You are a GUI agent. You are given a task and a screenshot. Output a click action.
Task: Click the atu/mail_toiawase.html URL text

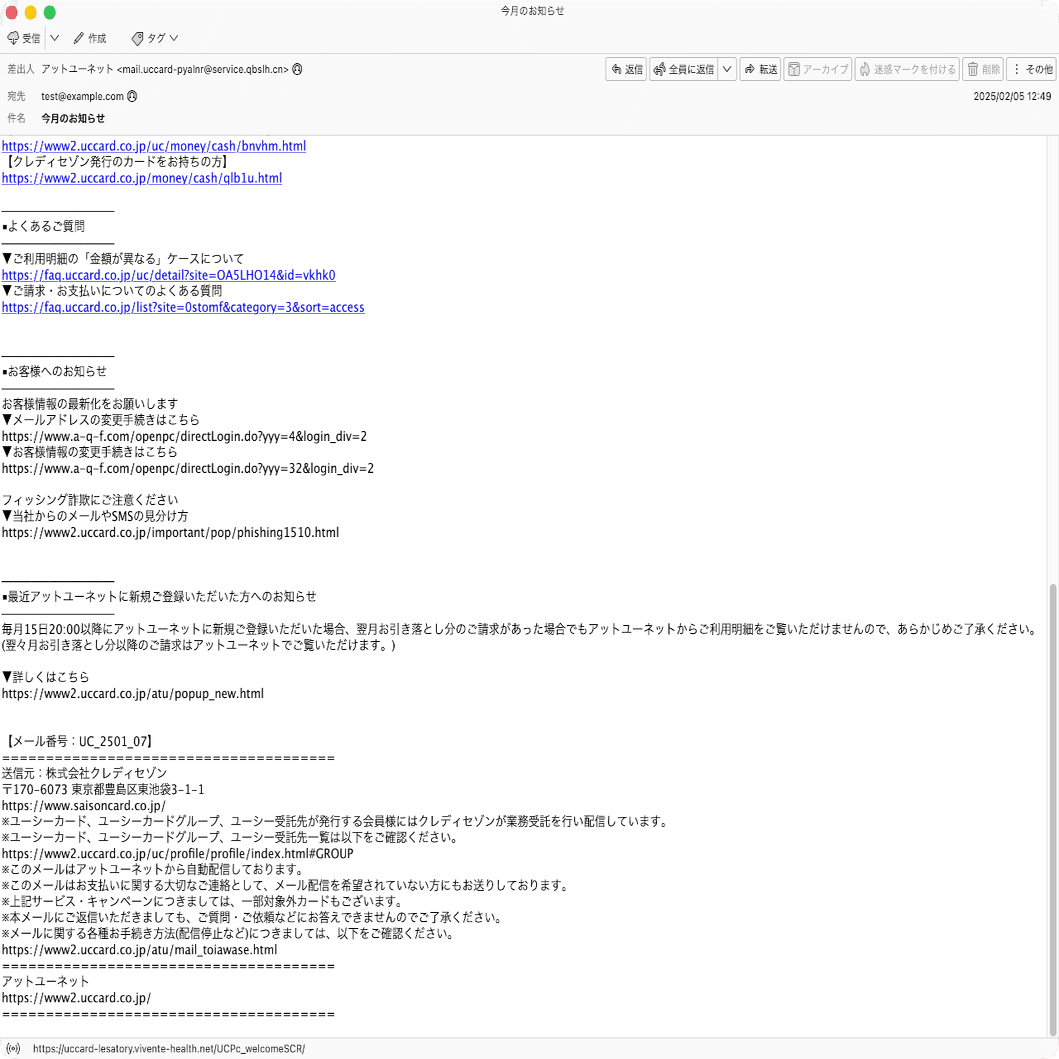point(140,950)
